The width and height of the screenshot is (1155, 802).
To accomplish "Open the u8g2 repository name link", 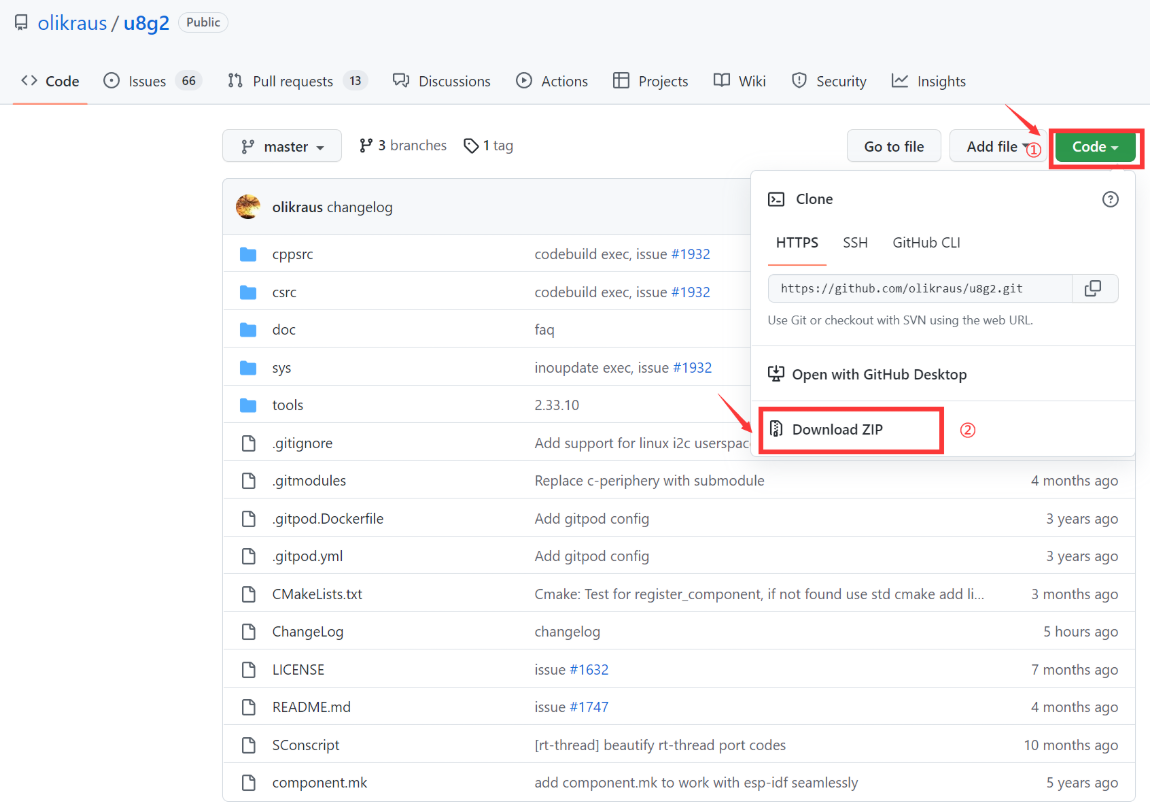I will pyautogui.click(x=146, y=23).
